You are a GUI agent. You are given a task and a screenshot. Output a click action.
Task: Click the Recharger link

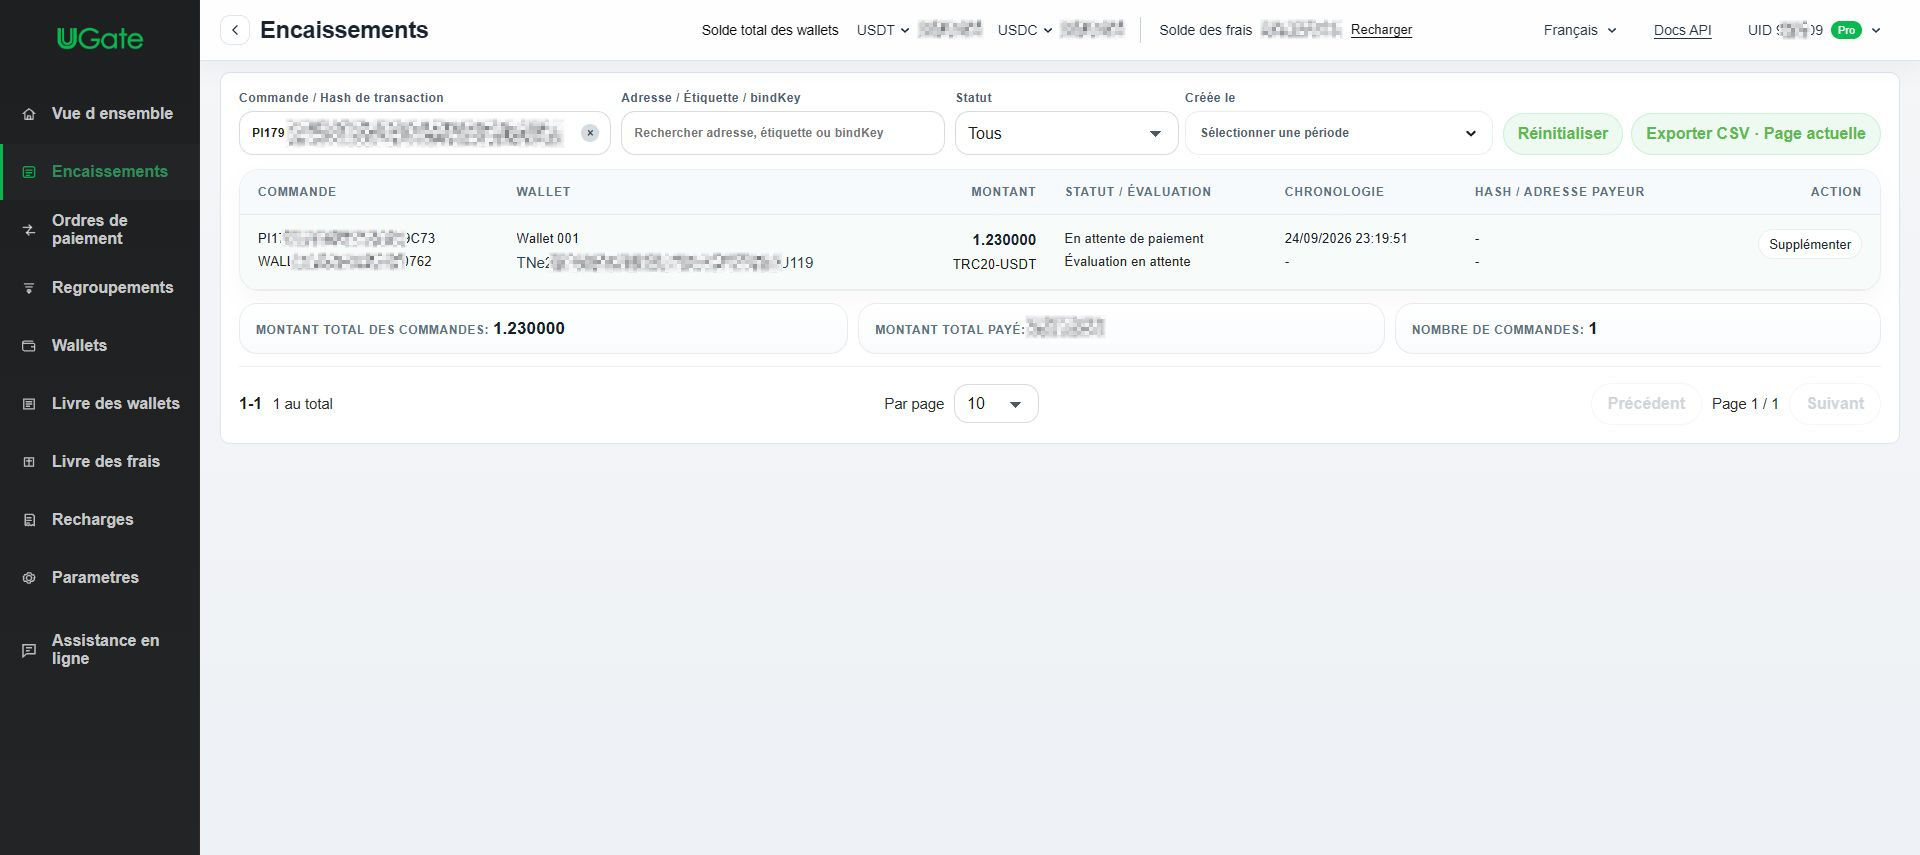pyautogui.click(x=1381, y=30)
